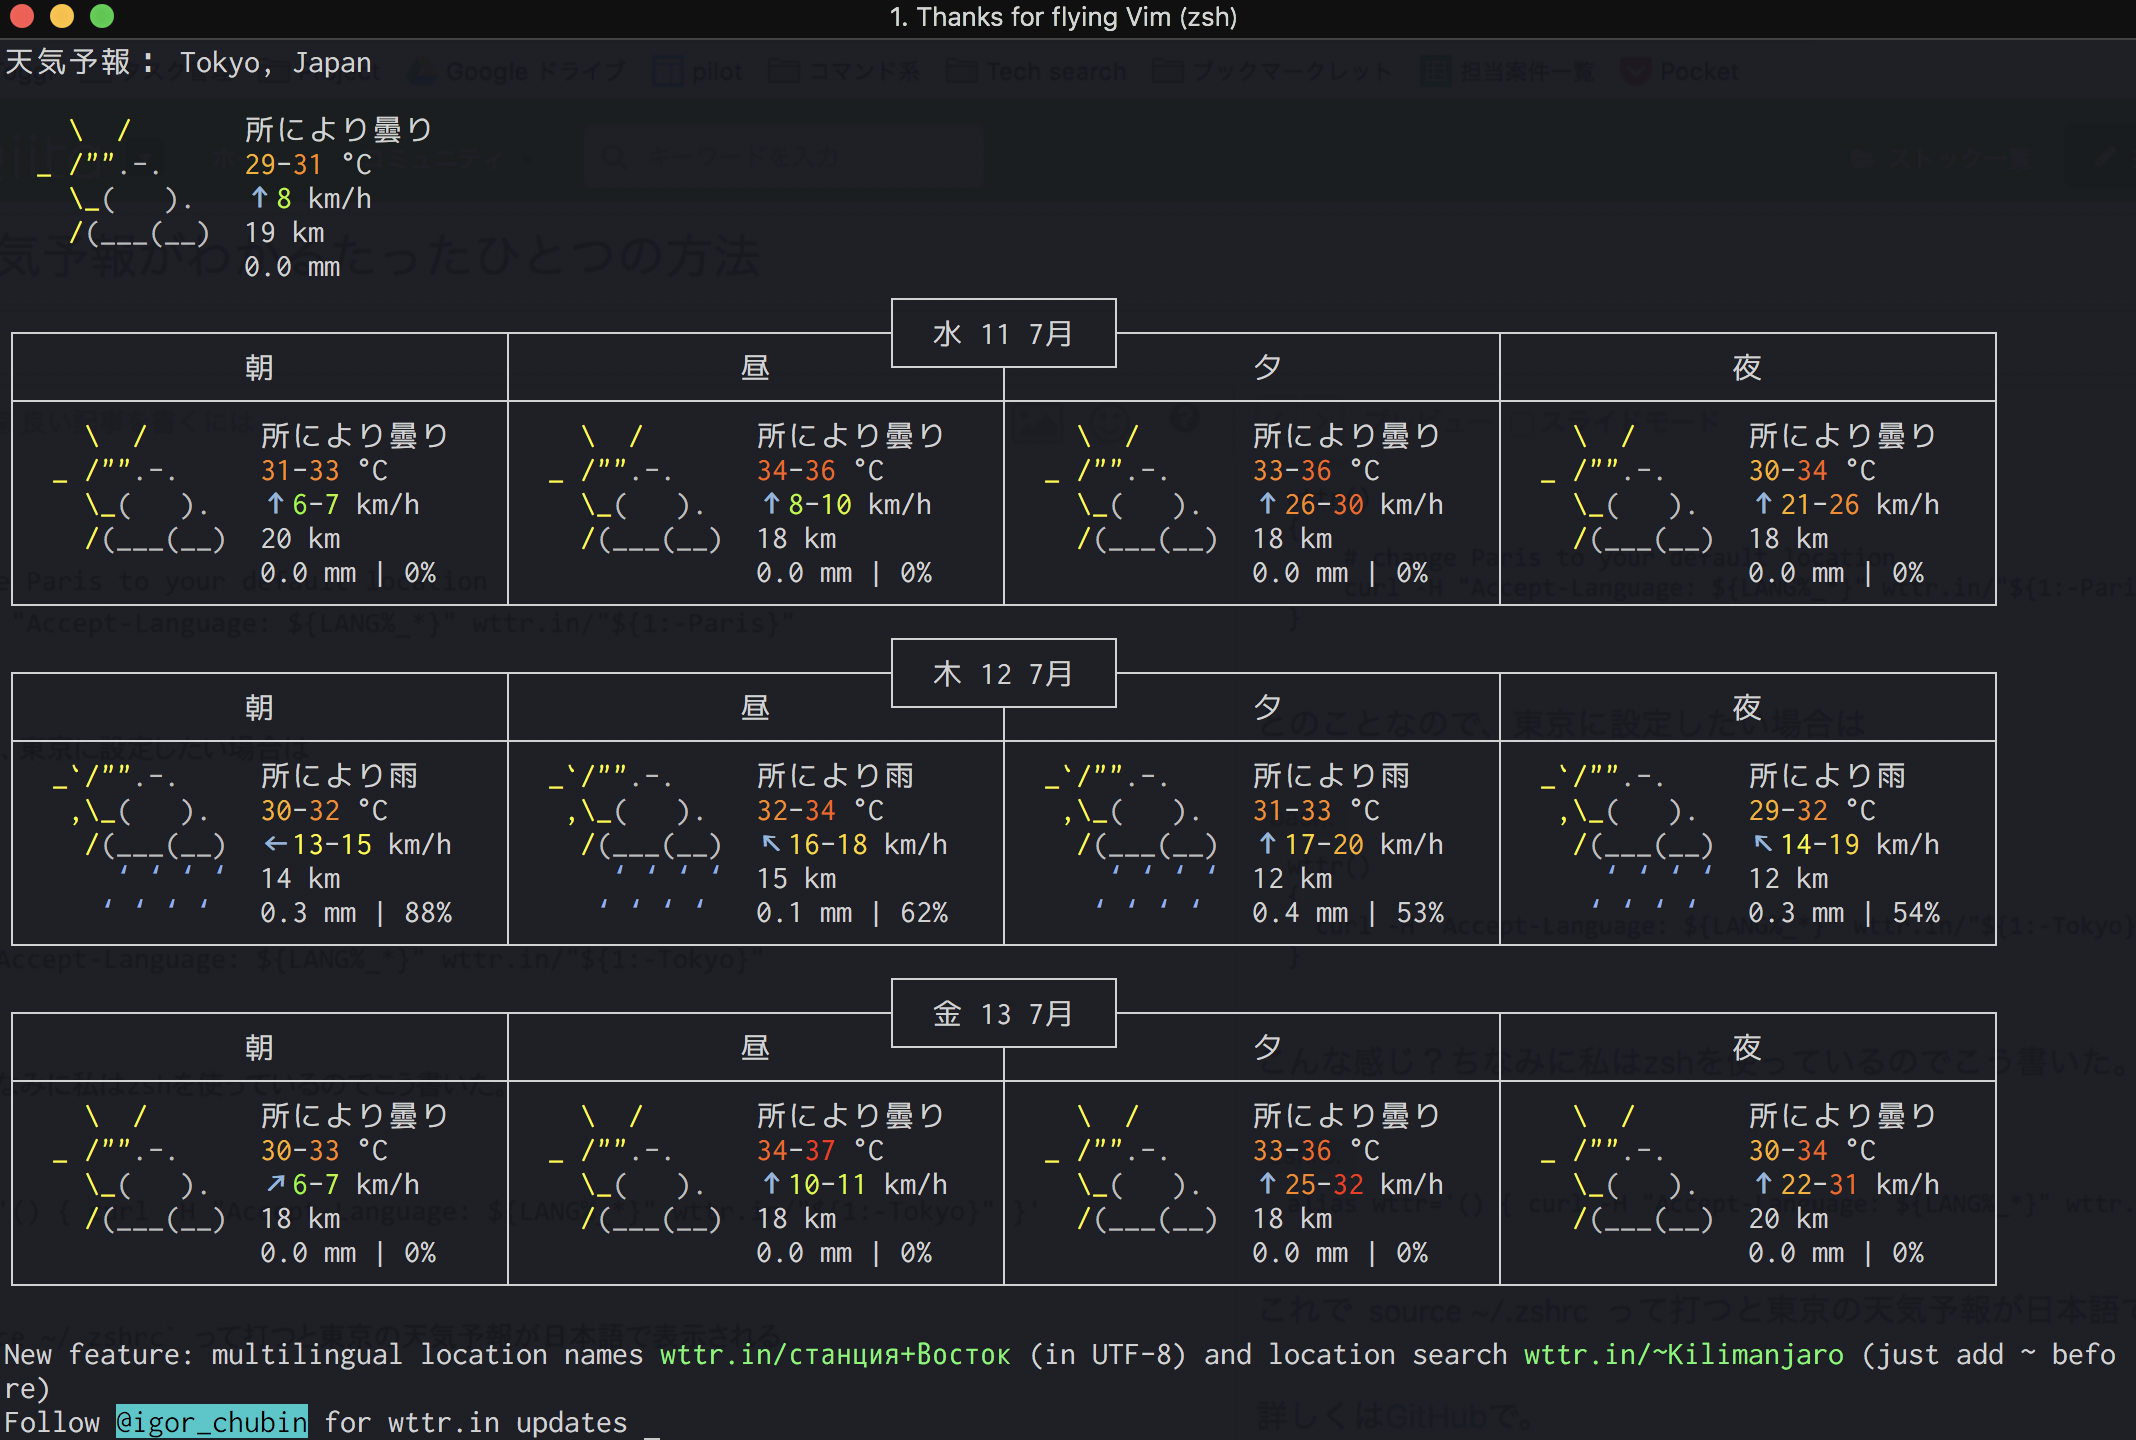Close the terminal window with the red button
The width and height of the screenshot is (2136, 1440).
point(22,16)
